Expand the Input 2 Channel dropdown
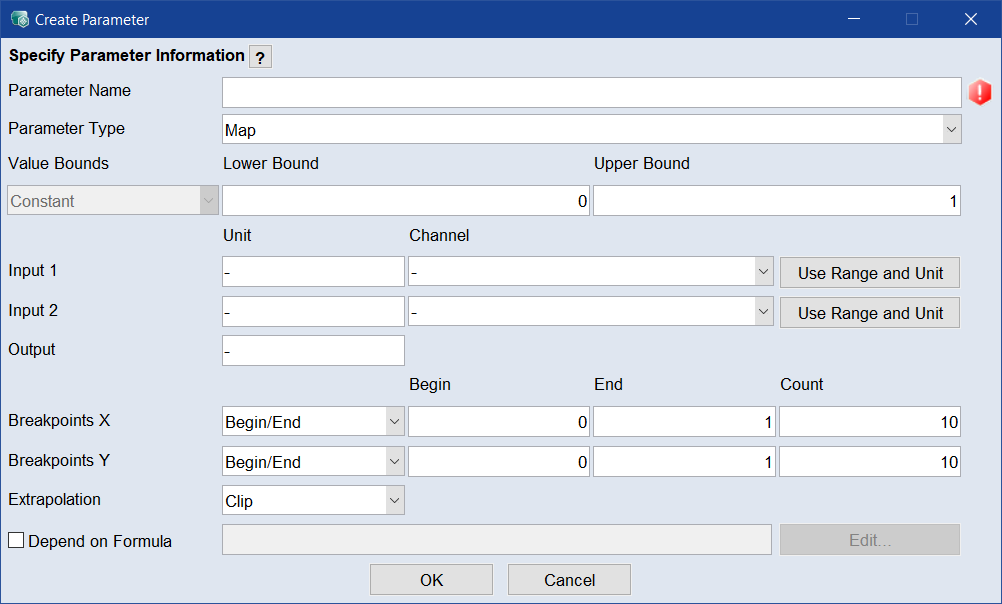The width and height of the screenshot is (1002, 604). pyautogui.click(x=590, y=312)
